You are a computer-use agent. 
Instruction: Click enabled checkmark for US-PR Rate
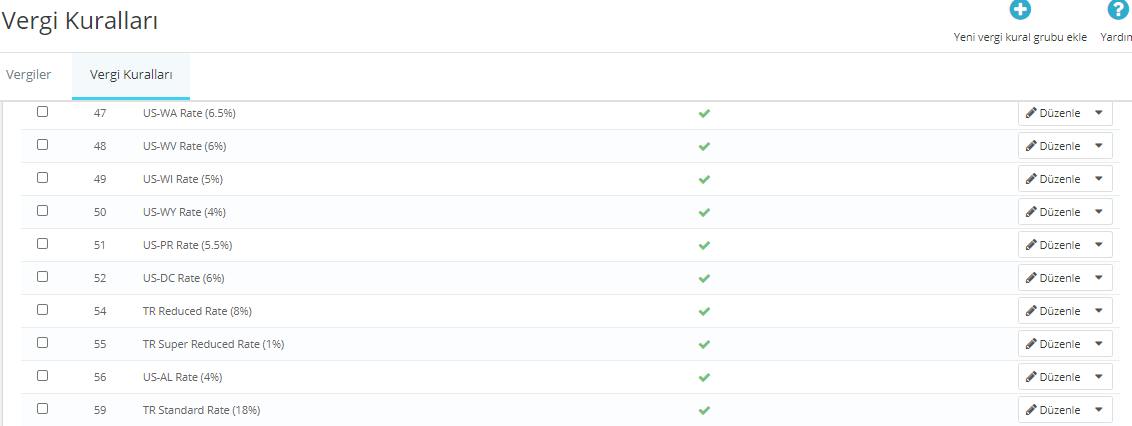point(704,245)
